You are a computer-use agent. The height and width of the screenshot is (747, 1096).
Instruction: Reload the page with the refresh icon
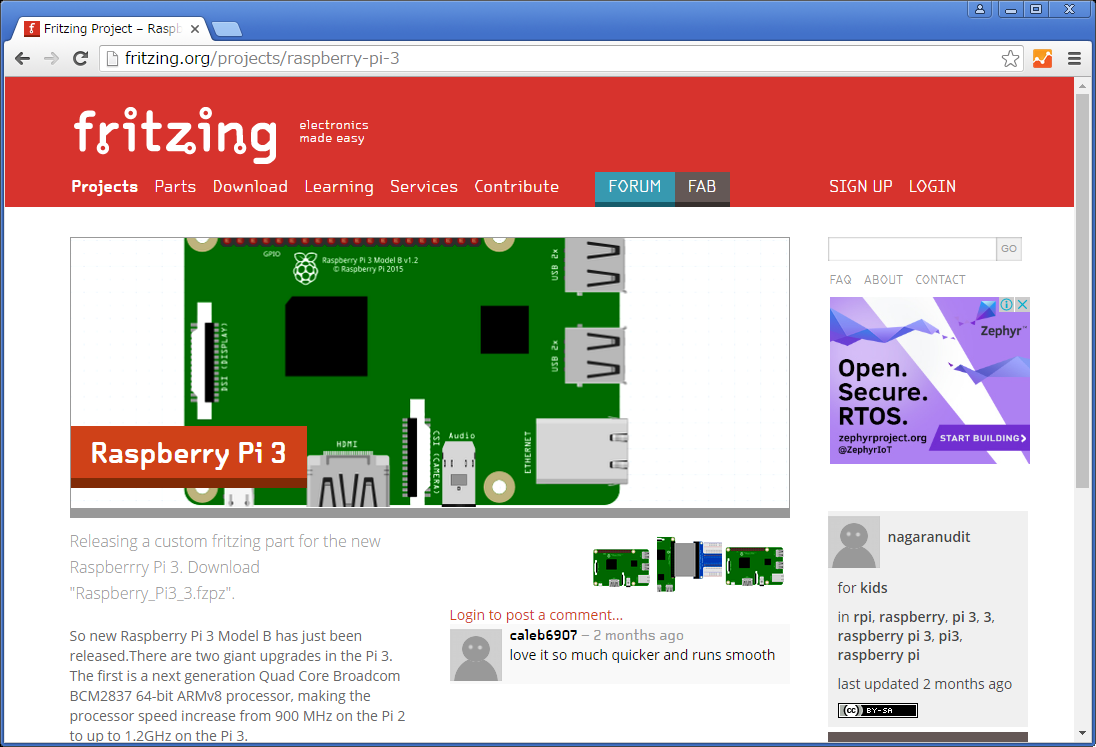click(80, 59)
